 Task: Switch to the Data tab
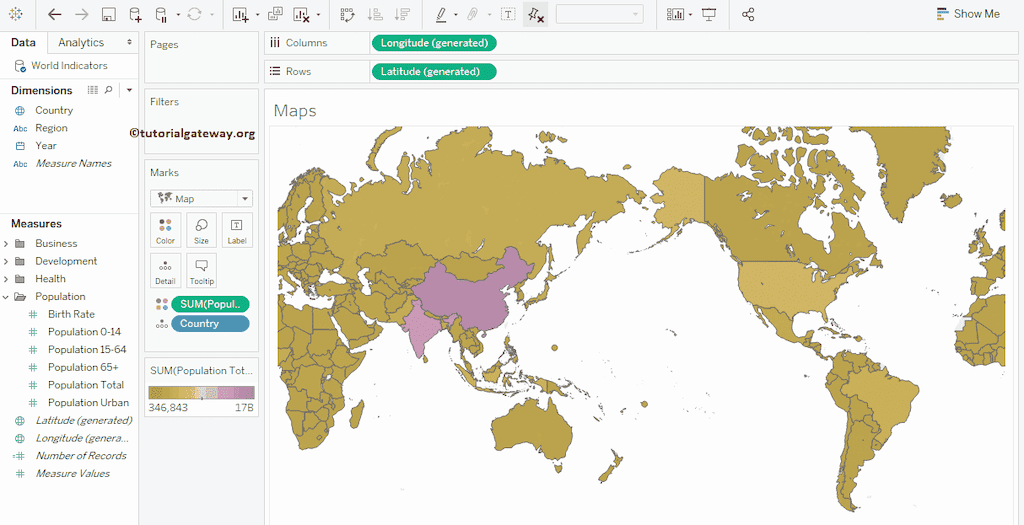(x=24, y=42)
